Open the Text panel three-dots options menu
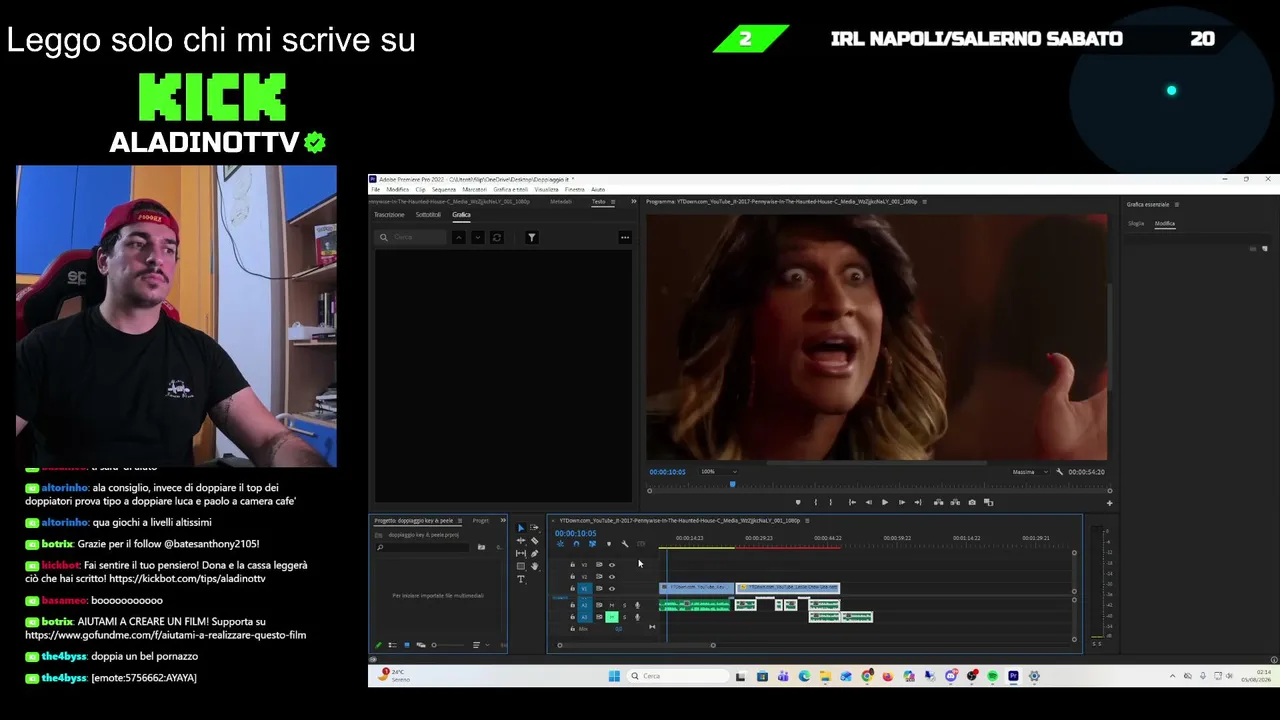The width and height of the screenshot is (1280, 720). click(x=625, y=238)
